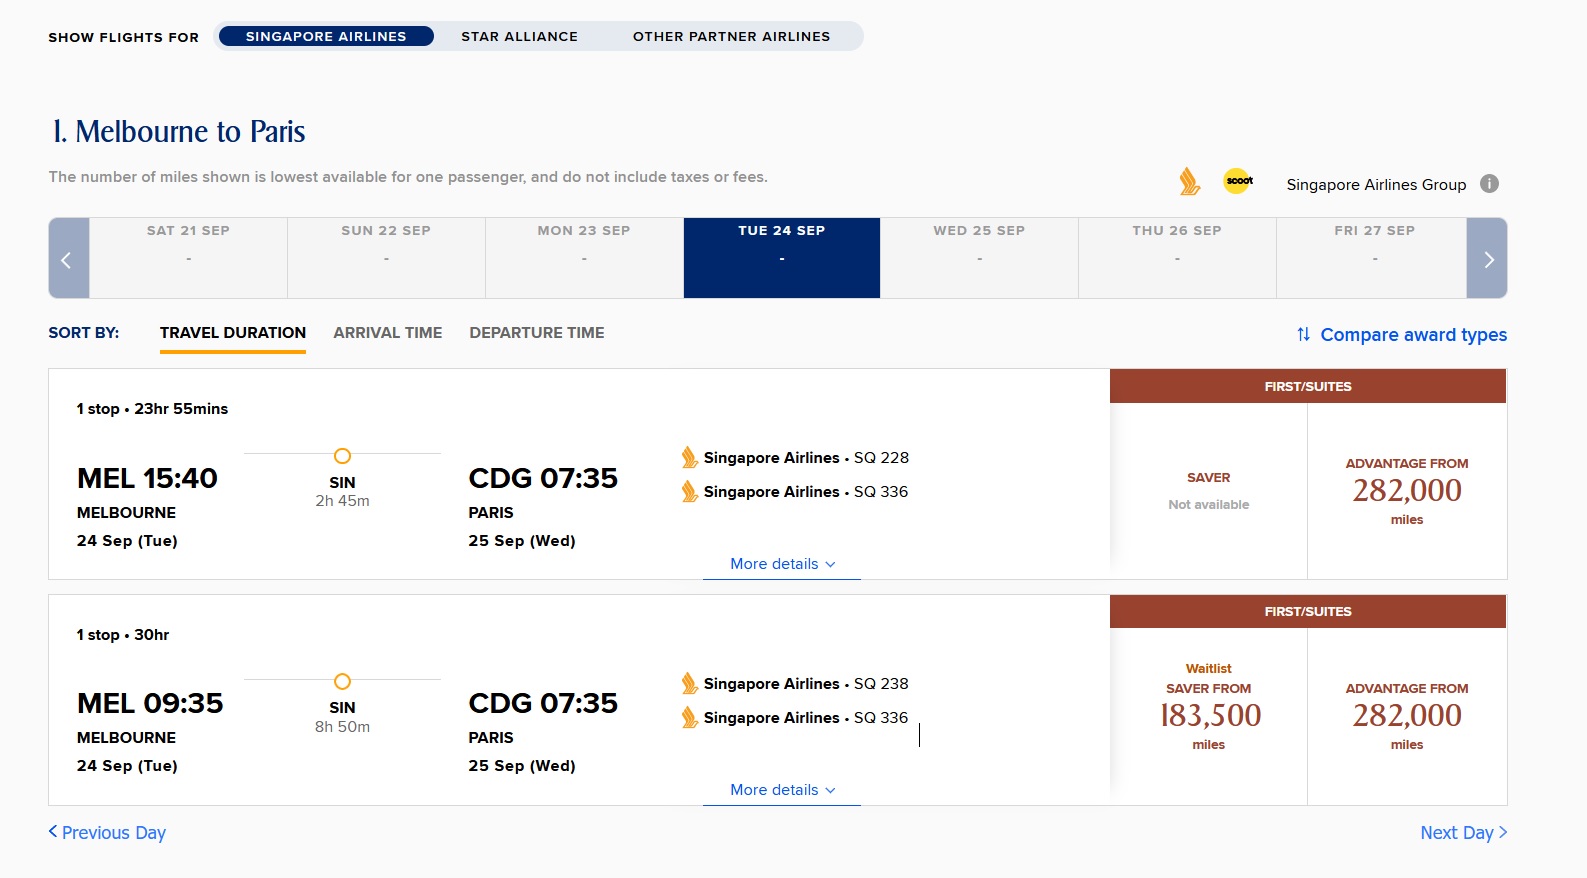Go to Previous Day link

(107, 833)
